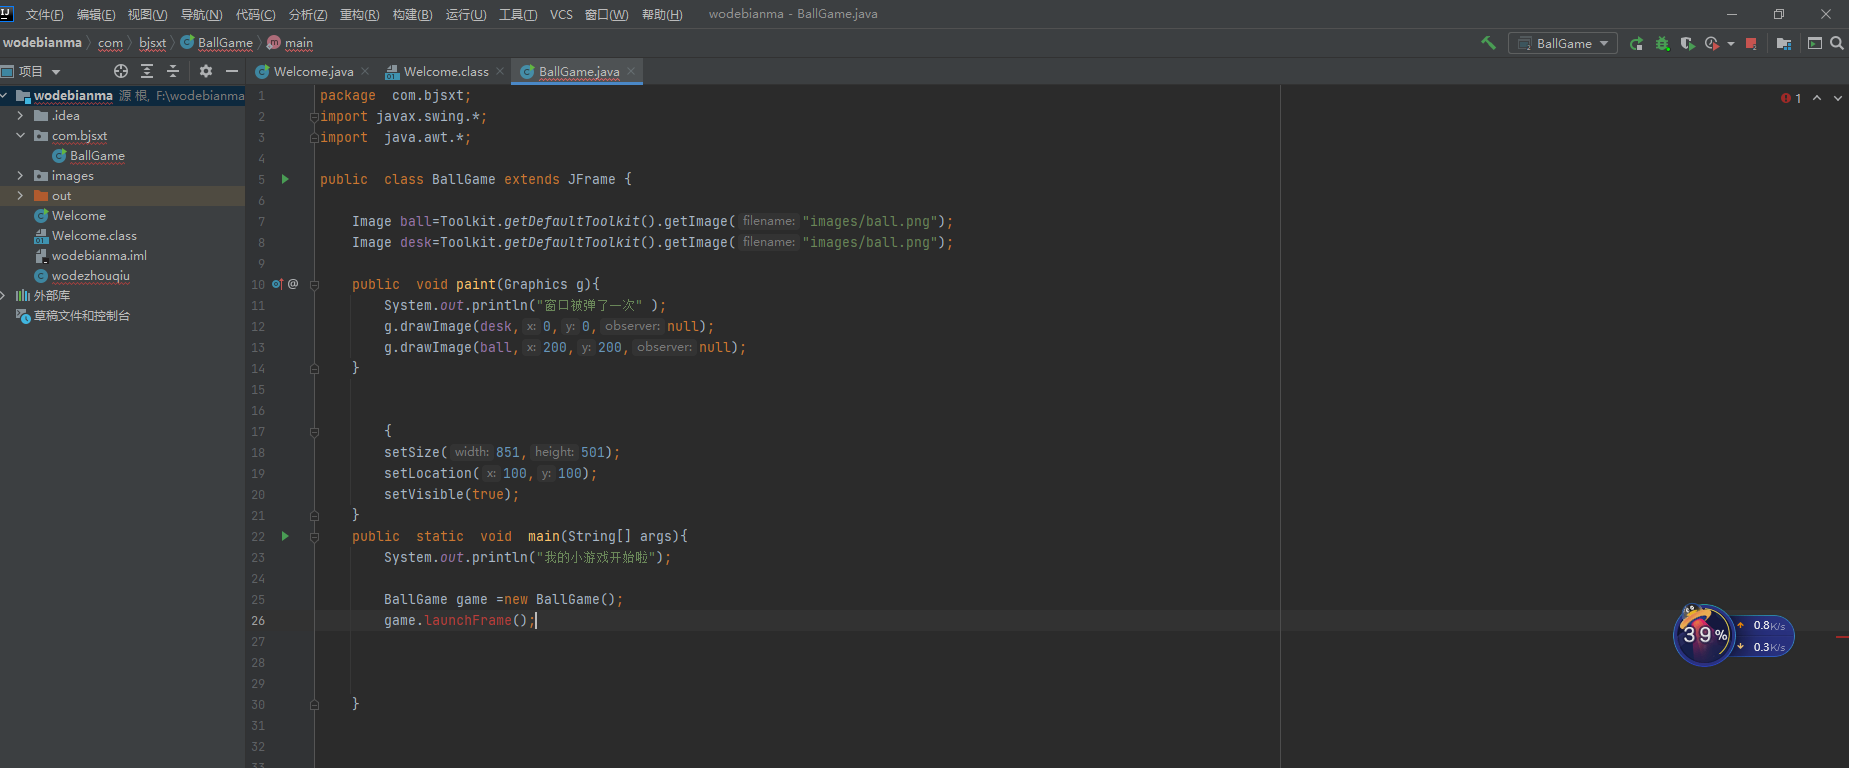Viewport: 1849px width, 768px height.
Task: Hide the project panel with minus icon
Action: [232, 71]
